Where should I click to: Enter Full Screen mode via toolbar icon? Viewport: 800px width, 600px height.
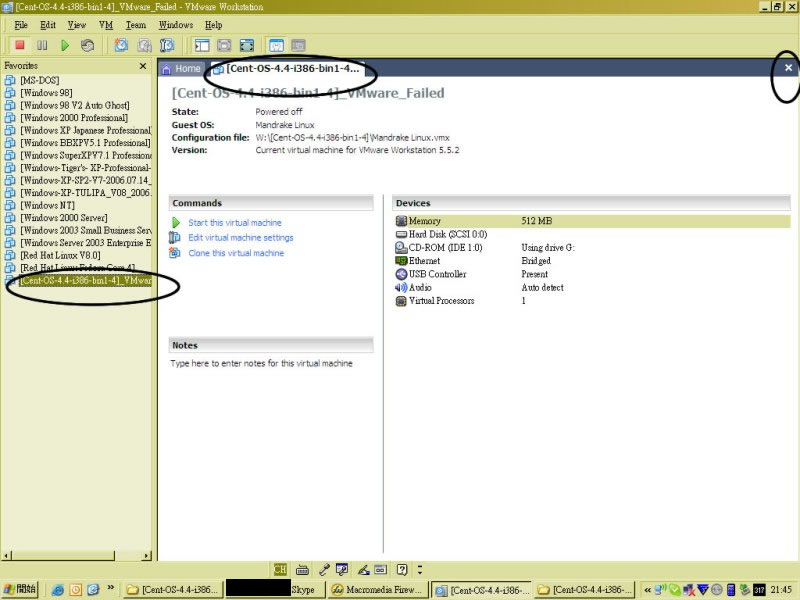[246, 45]
